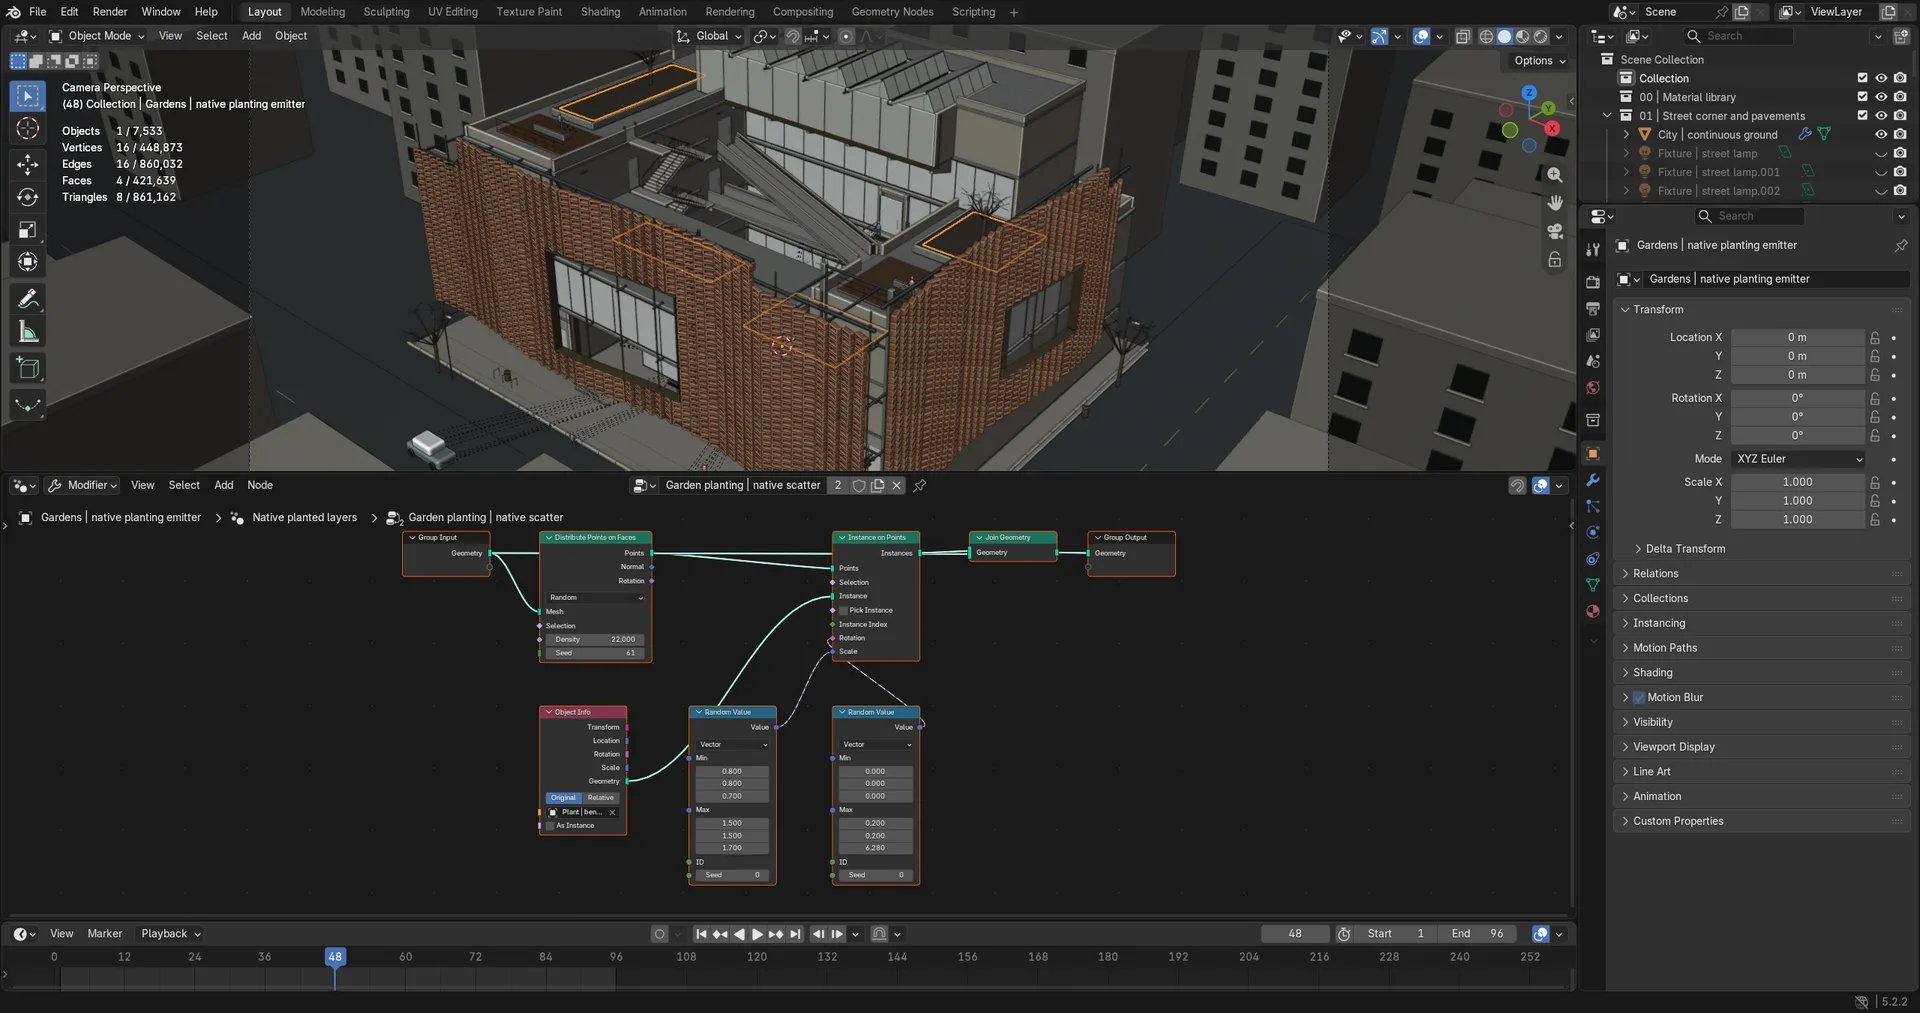The height and width of the screenshot is (1013, 1920).
Task: Toggle As Instance checkbox in Object Info node
Action: 550,826
